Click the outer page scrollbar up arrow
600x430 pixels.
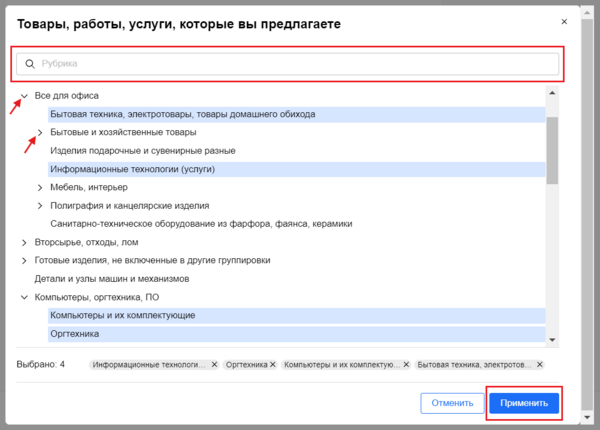tap(587, 13)
